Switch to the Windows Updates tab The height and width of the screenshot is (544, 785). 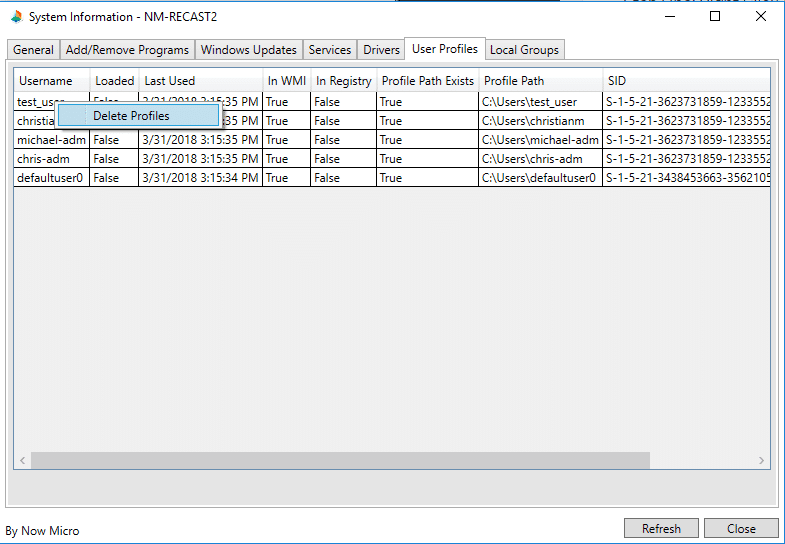point(248,50)
